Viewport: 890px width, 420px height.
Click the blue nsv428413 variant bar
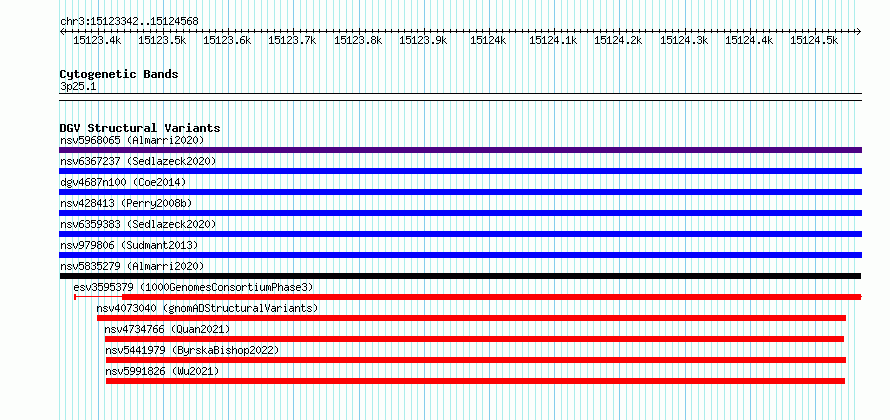[460, 213]
